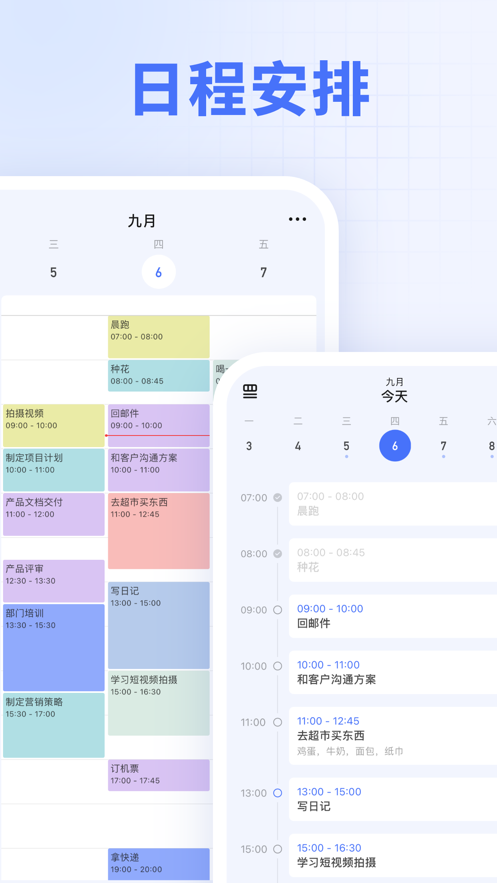
Task: Open the 去超市买东西 list card
Action: pos(393,736)
